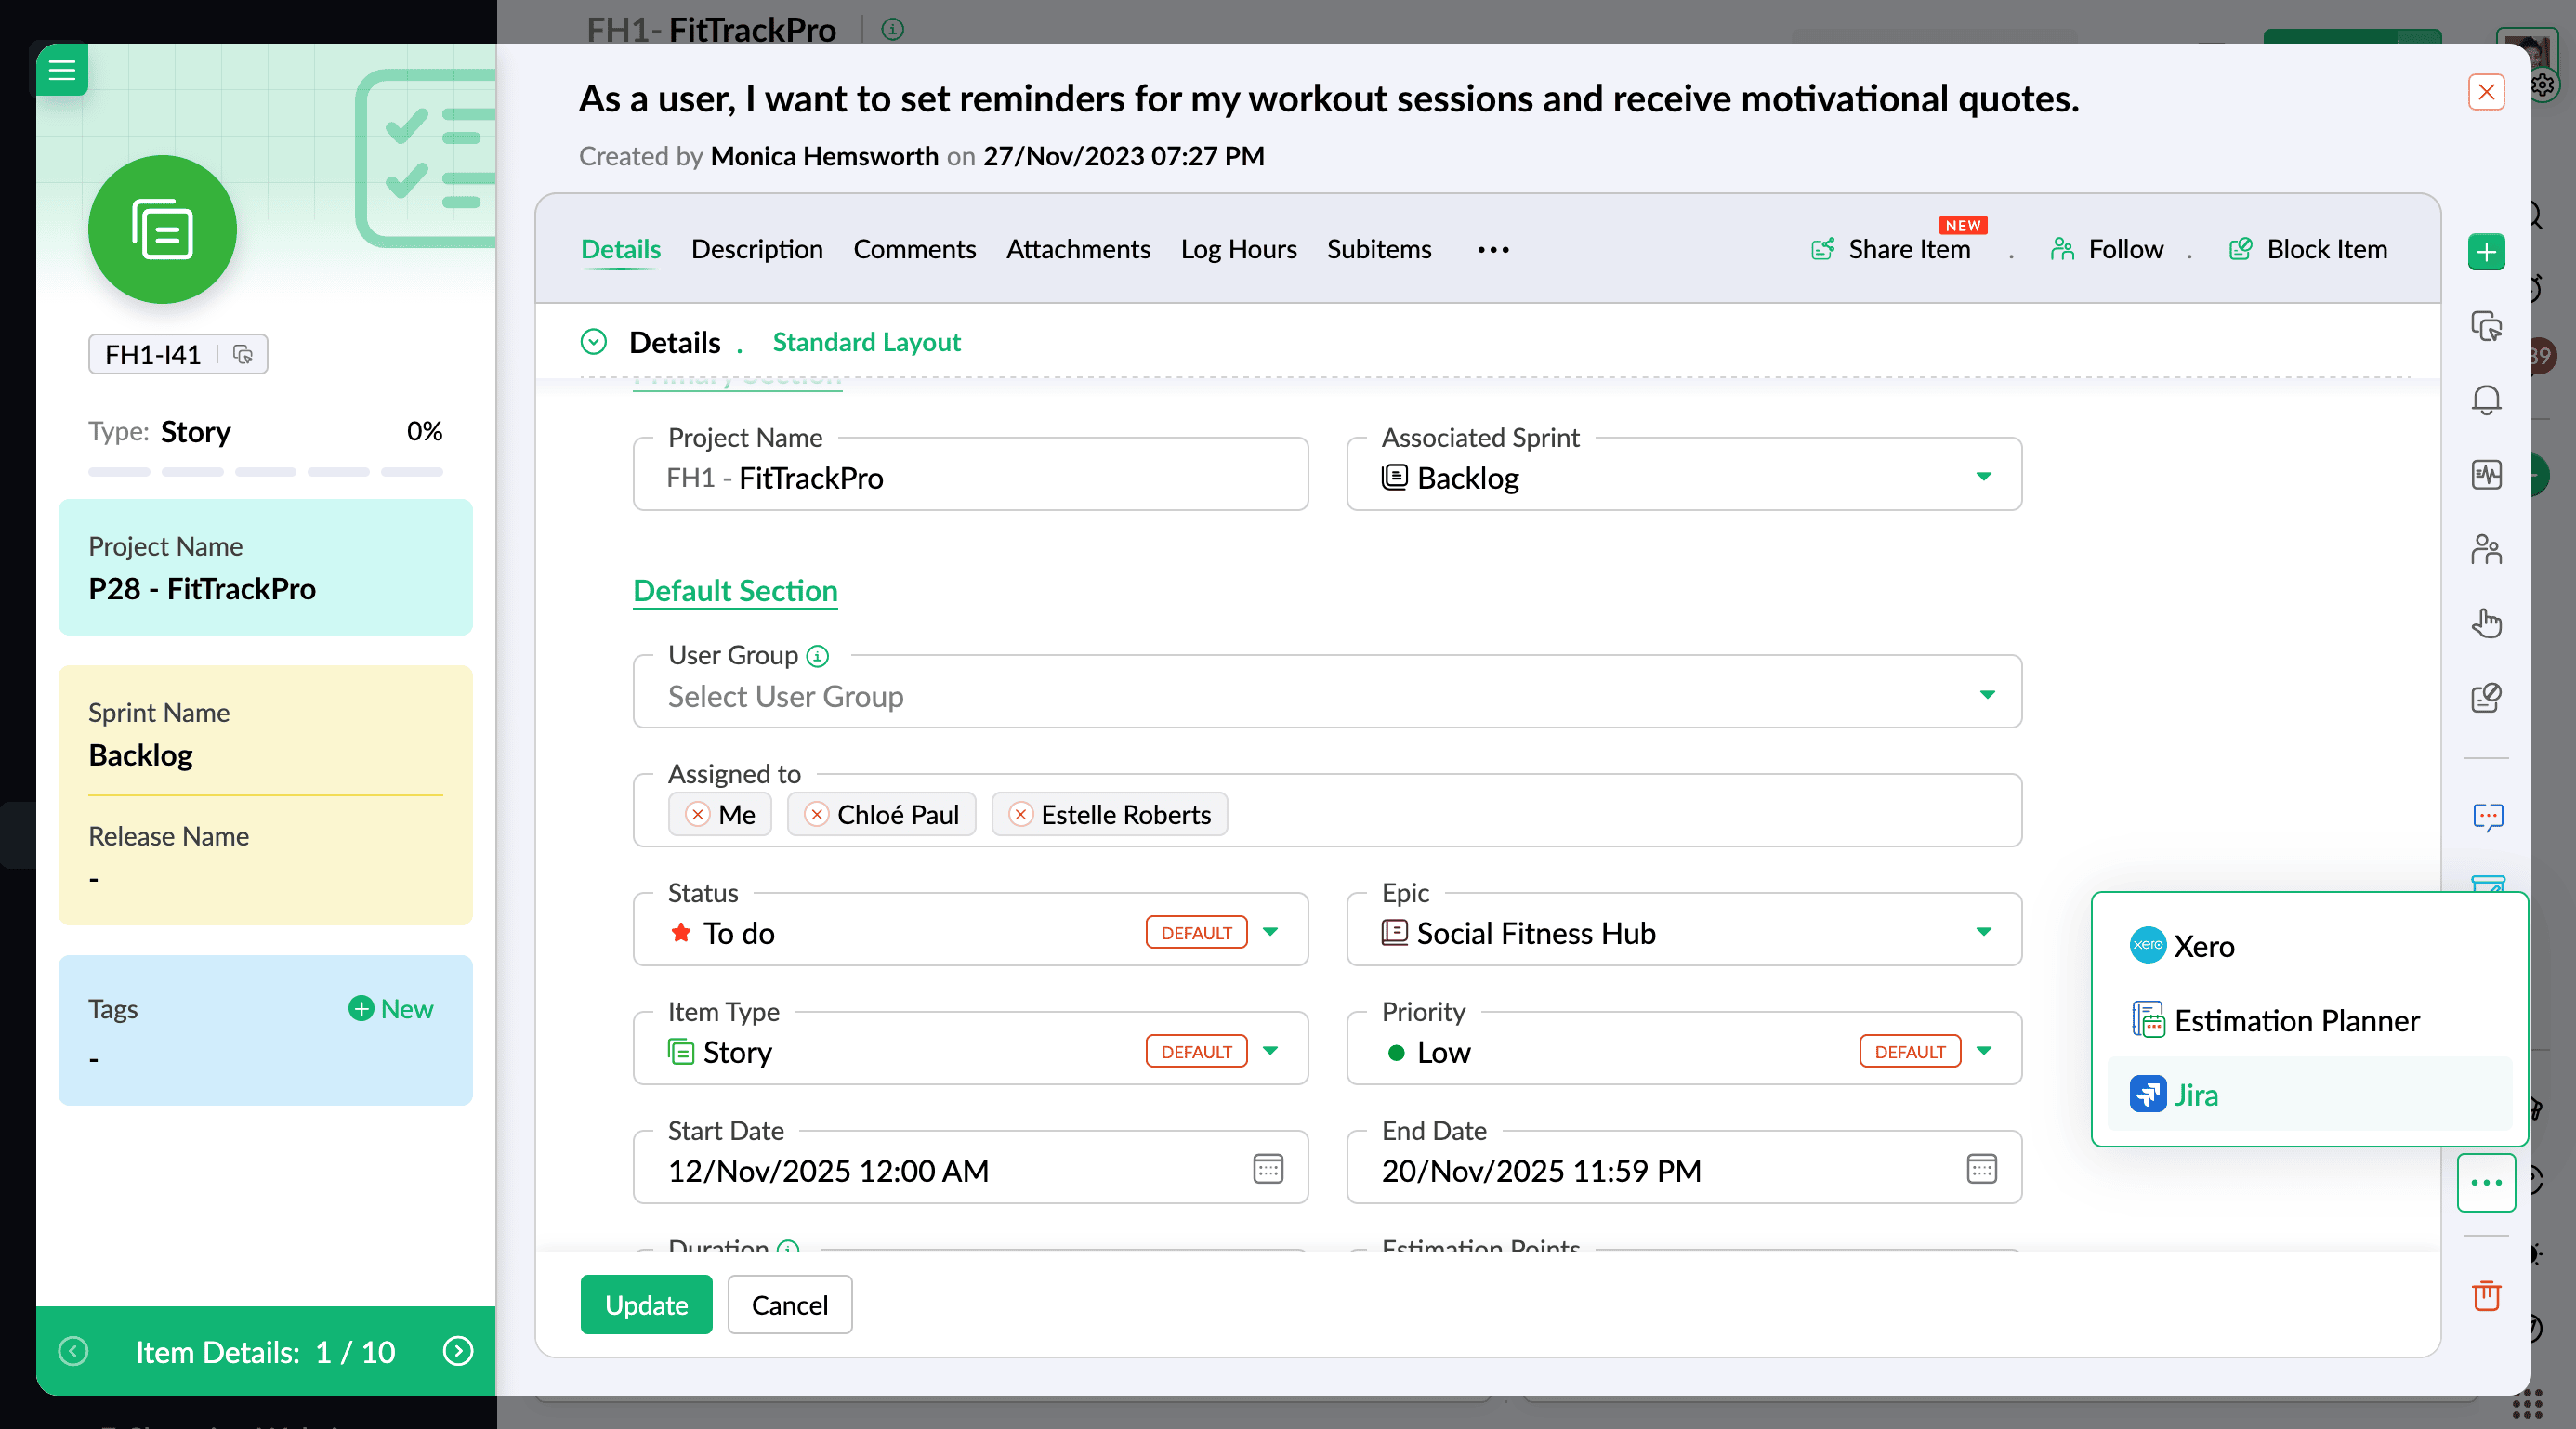Open the end date calendar picker
Image resolution: width=2576 pixels, height=1429 pixels.
pos(1981,1168)
